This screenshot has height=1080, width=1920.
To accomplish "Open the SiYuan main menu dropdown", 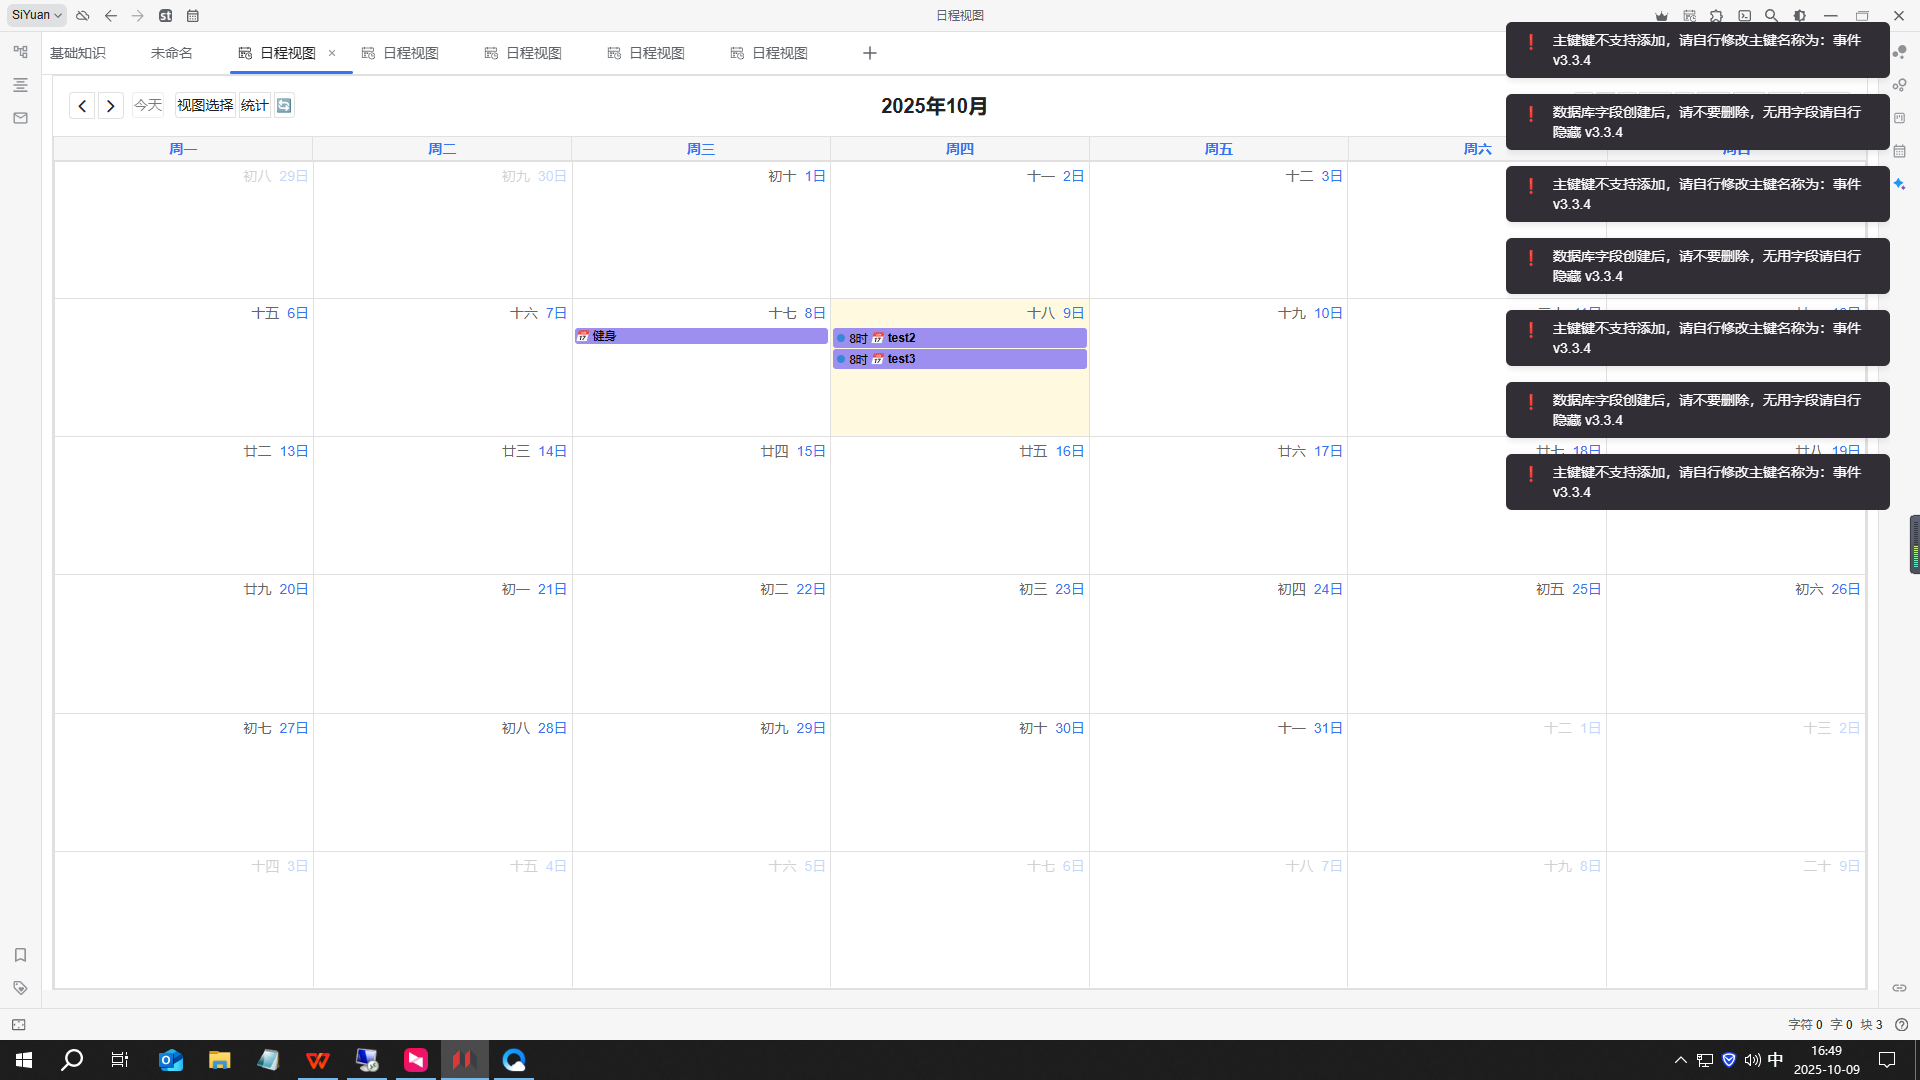I will point(37,15).
